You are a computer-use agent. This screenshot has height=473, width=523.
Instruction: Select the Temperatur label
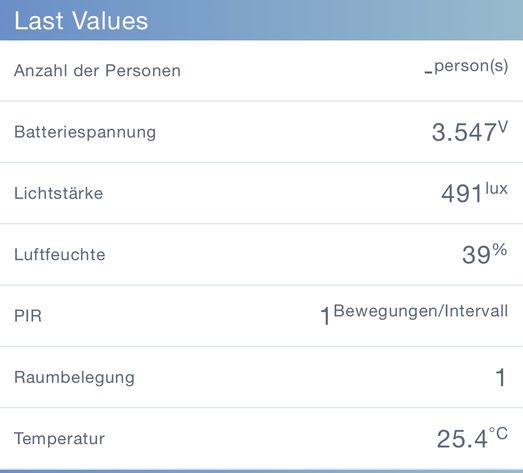click(60, 439)
